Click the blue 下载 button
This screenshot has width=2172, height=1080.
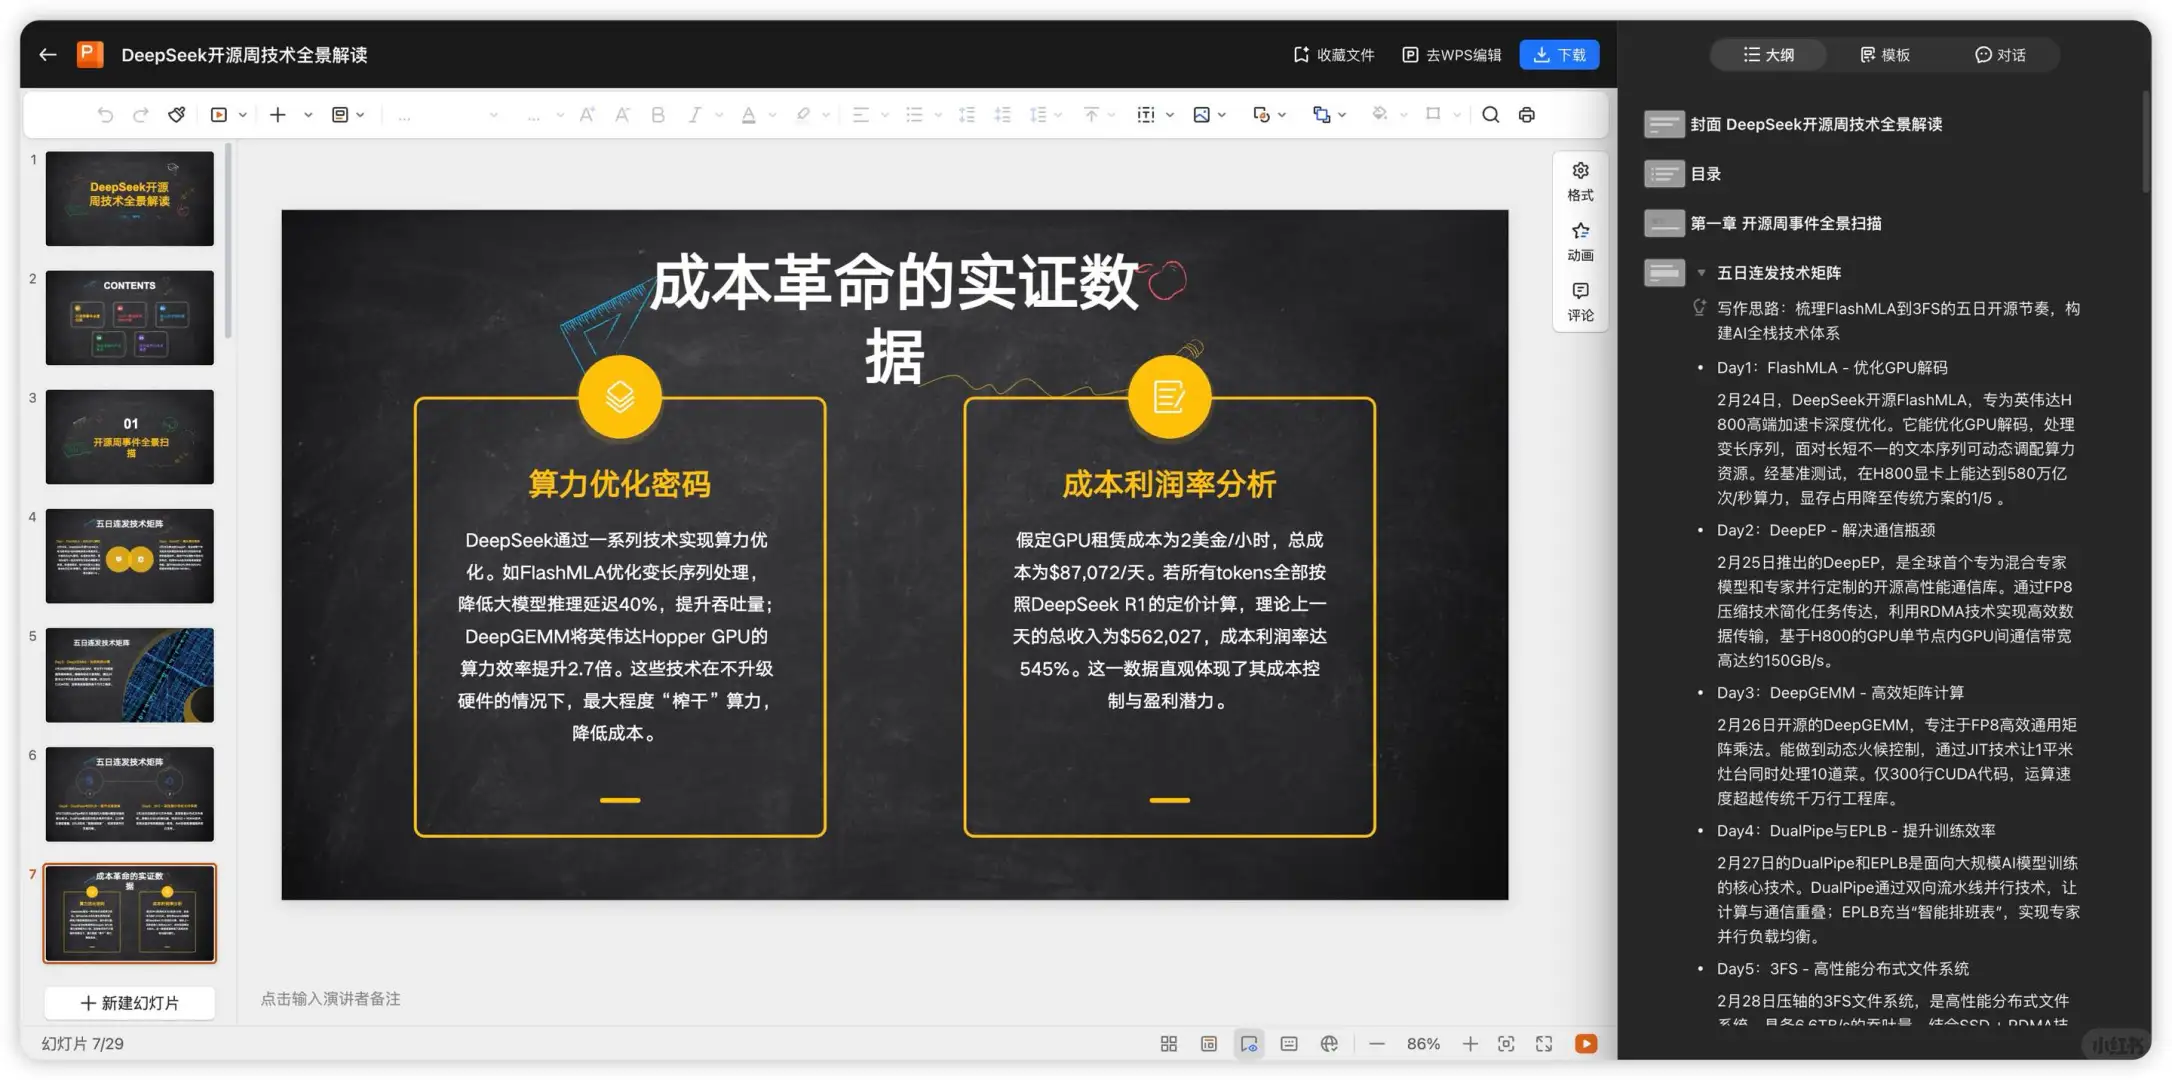pos(1559,55)
